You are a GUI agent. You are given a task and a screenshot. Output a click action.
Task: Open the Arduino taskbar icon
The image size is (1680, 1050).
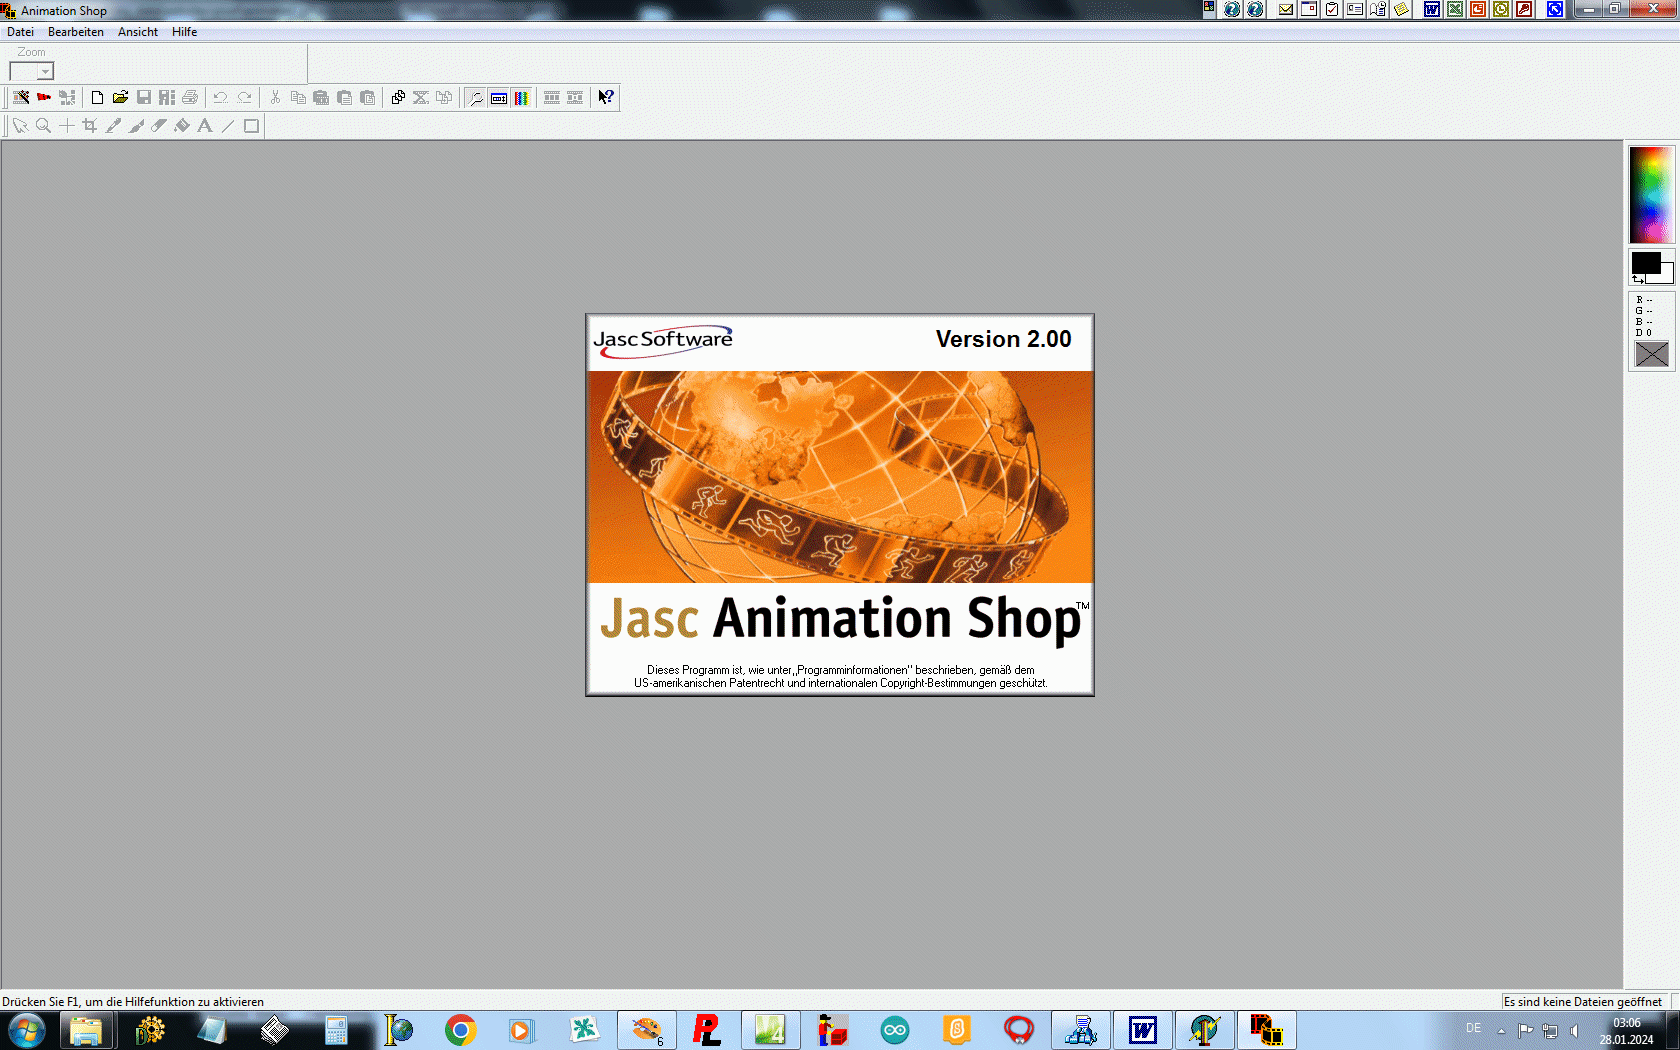click(895, 1030)
